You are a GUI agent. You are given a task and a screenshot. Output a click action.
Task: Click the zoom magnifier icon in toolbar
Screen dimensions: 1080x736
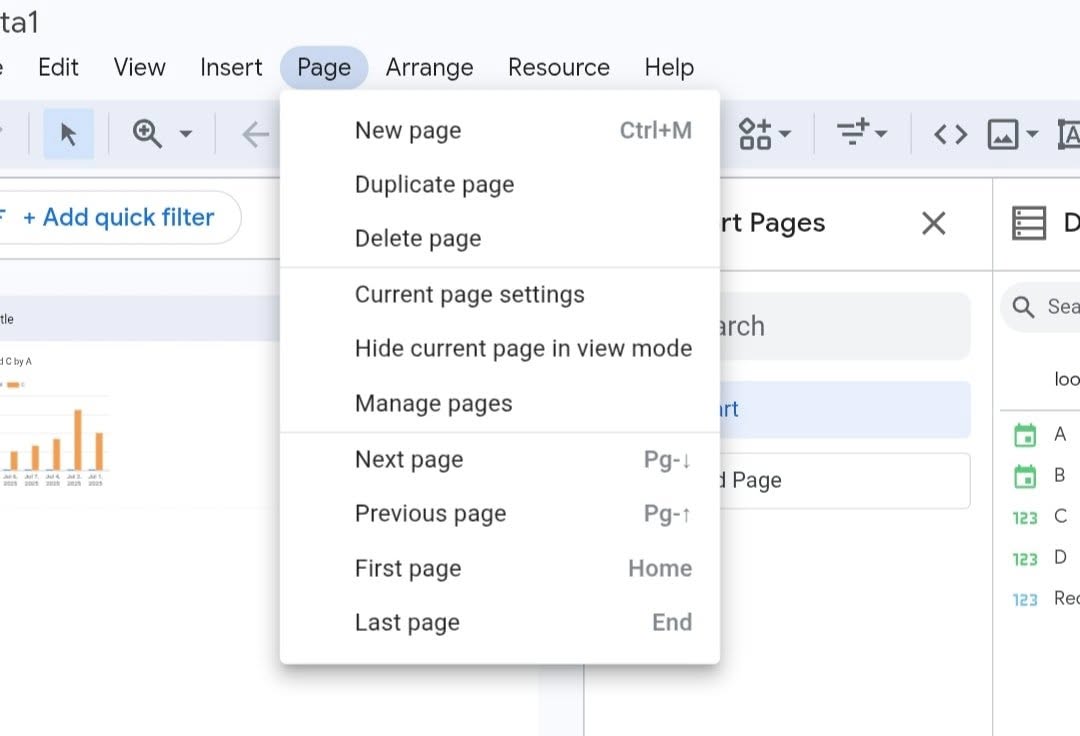point(147,134)
